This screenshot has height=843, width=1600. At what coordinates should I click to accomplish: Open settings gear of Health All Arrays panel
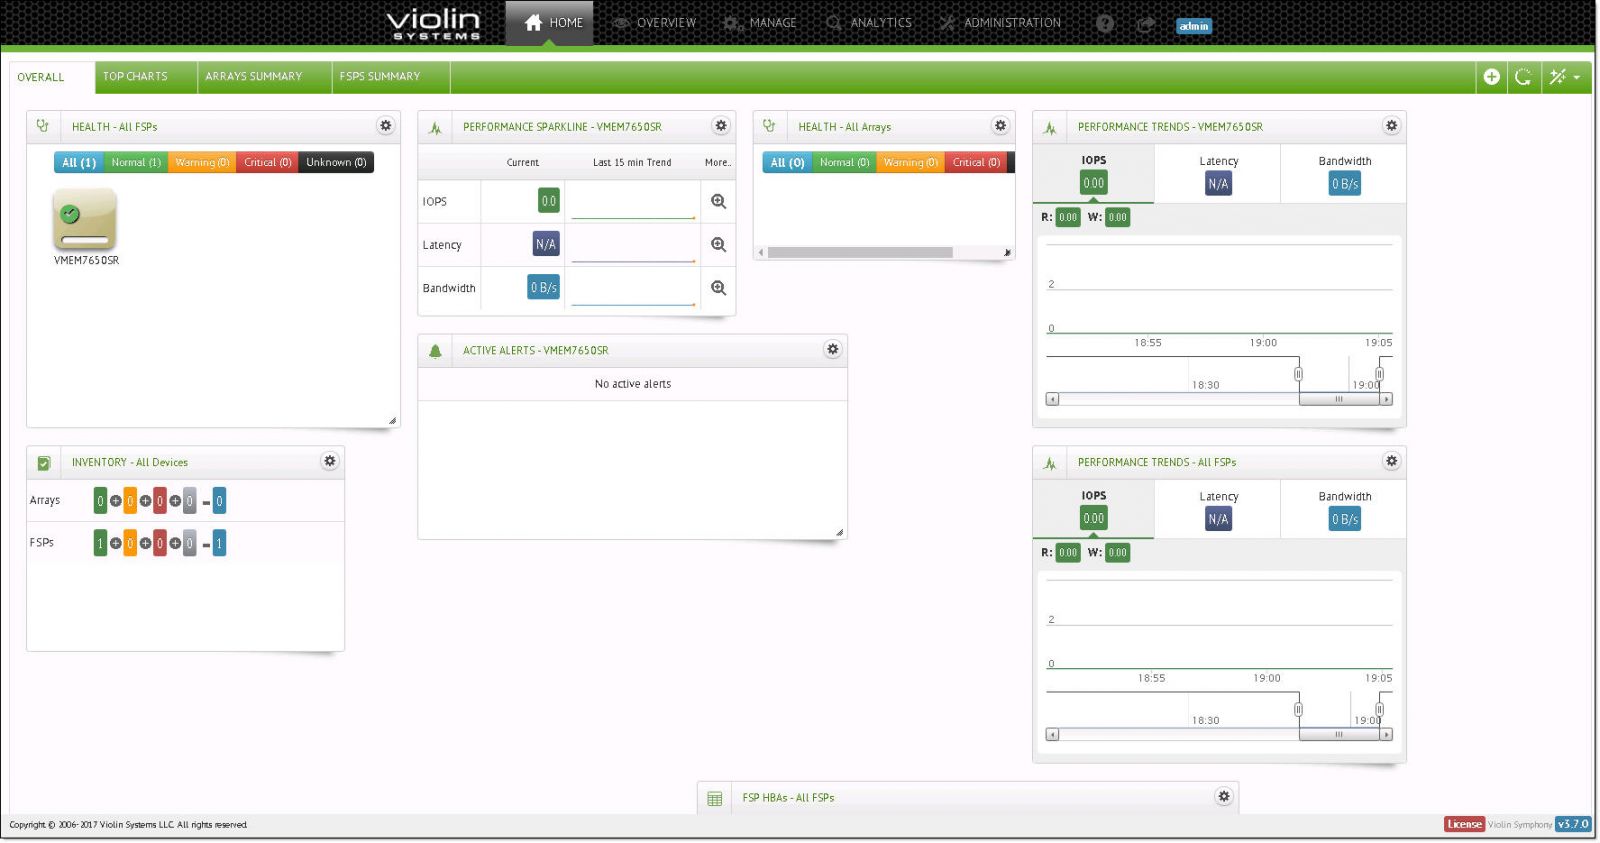1000,126
